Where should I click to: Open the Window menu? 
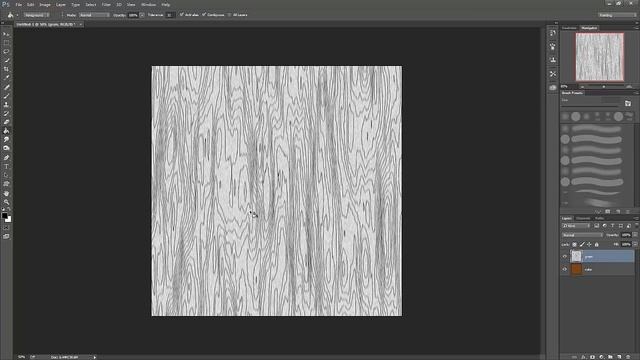(148, 4)
